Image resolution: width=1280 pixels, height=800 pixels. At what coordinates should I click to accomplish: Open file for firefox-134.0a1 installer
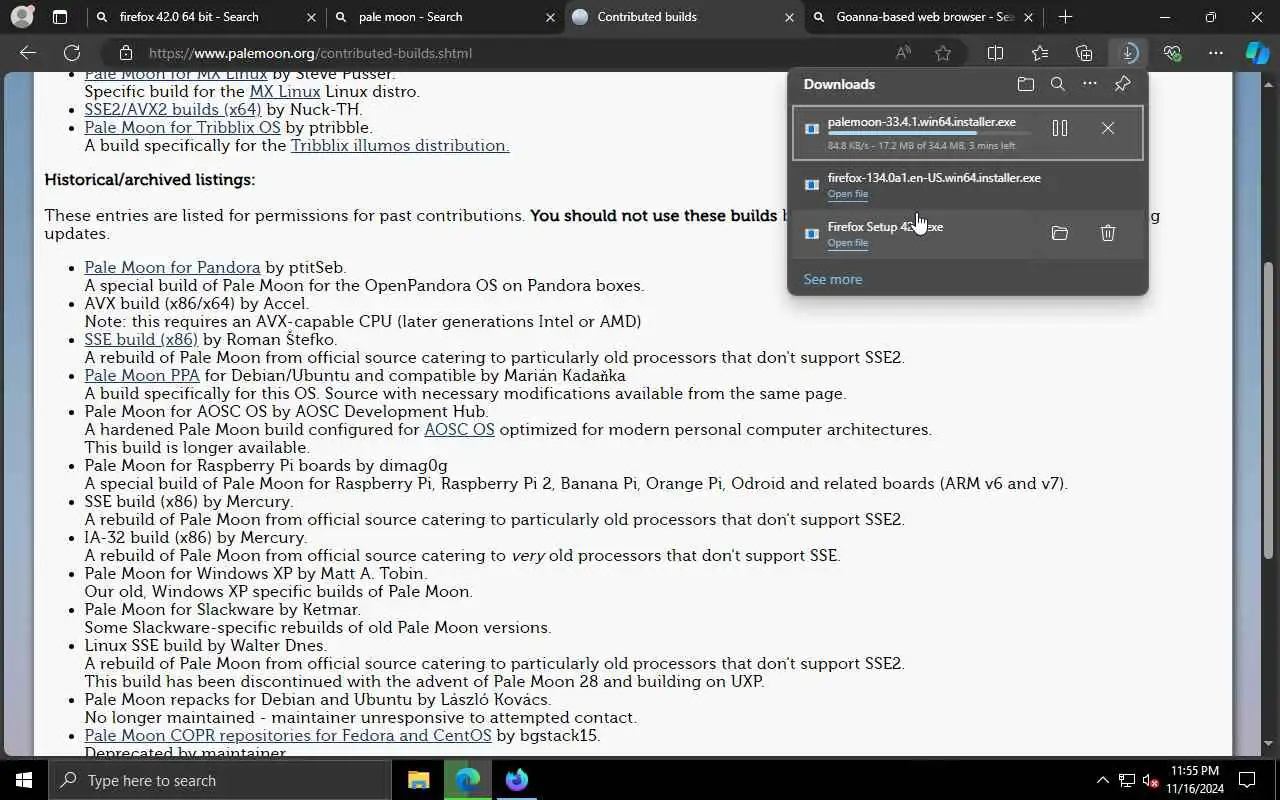[848, 194]
